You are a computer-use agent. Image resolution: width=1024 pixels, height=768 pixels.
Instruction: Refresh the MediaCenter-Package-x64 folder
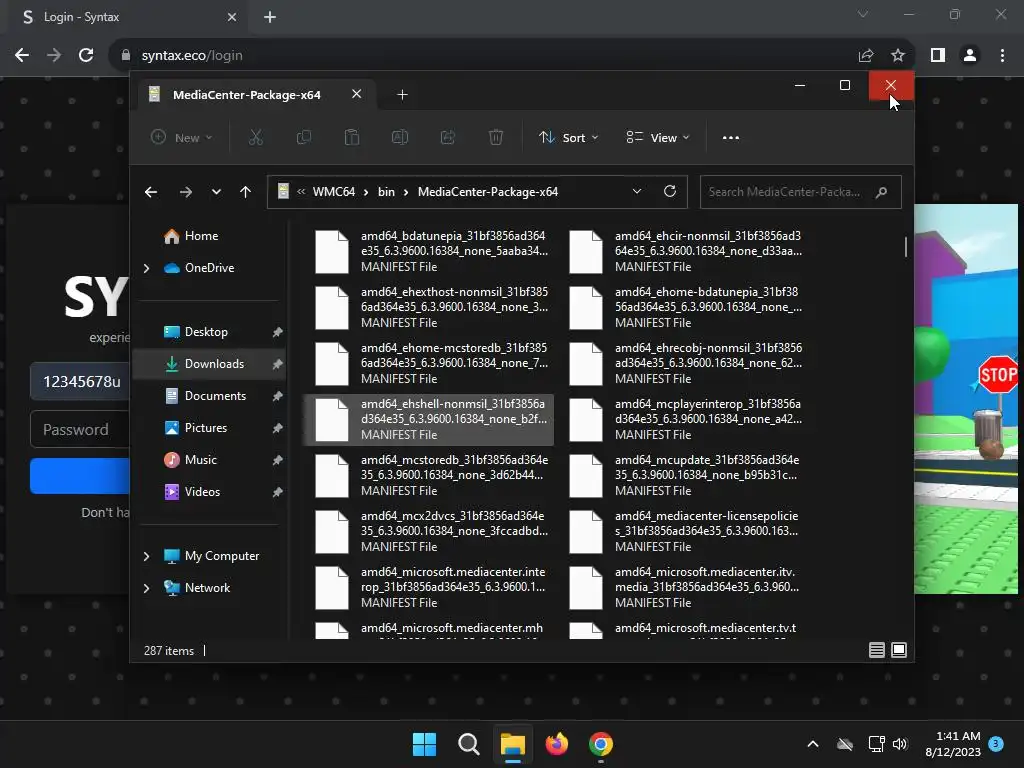669,191
